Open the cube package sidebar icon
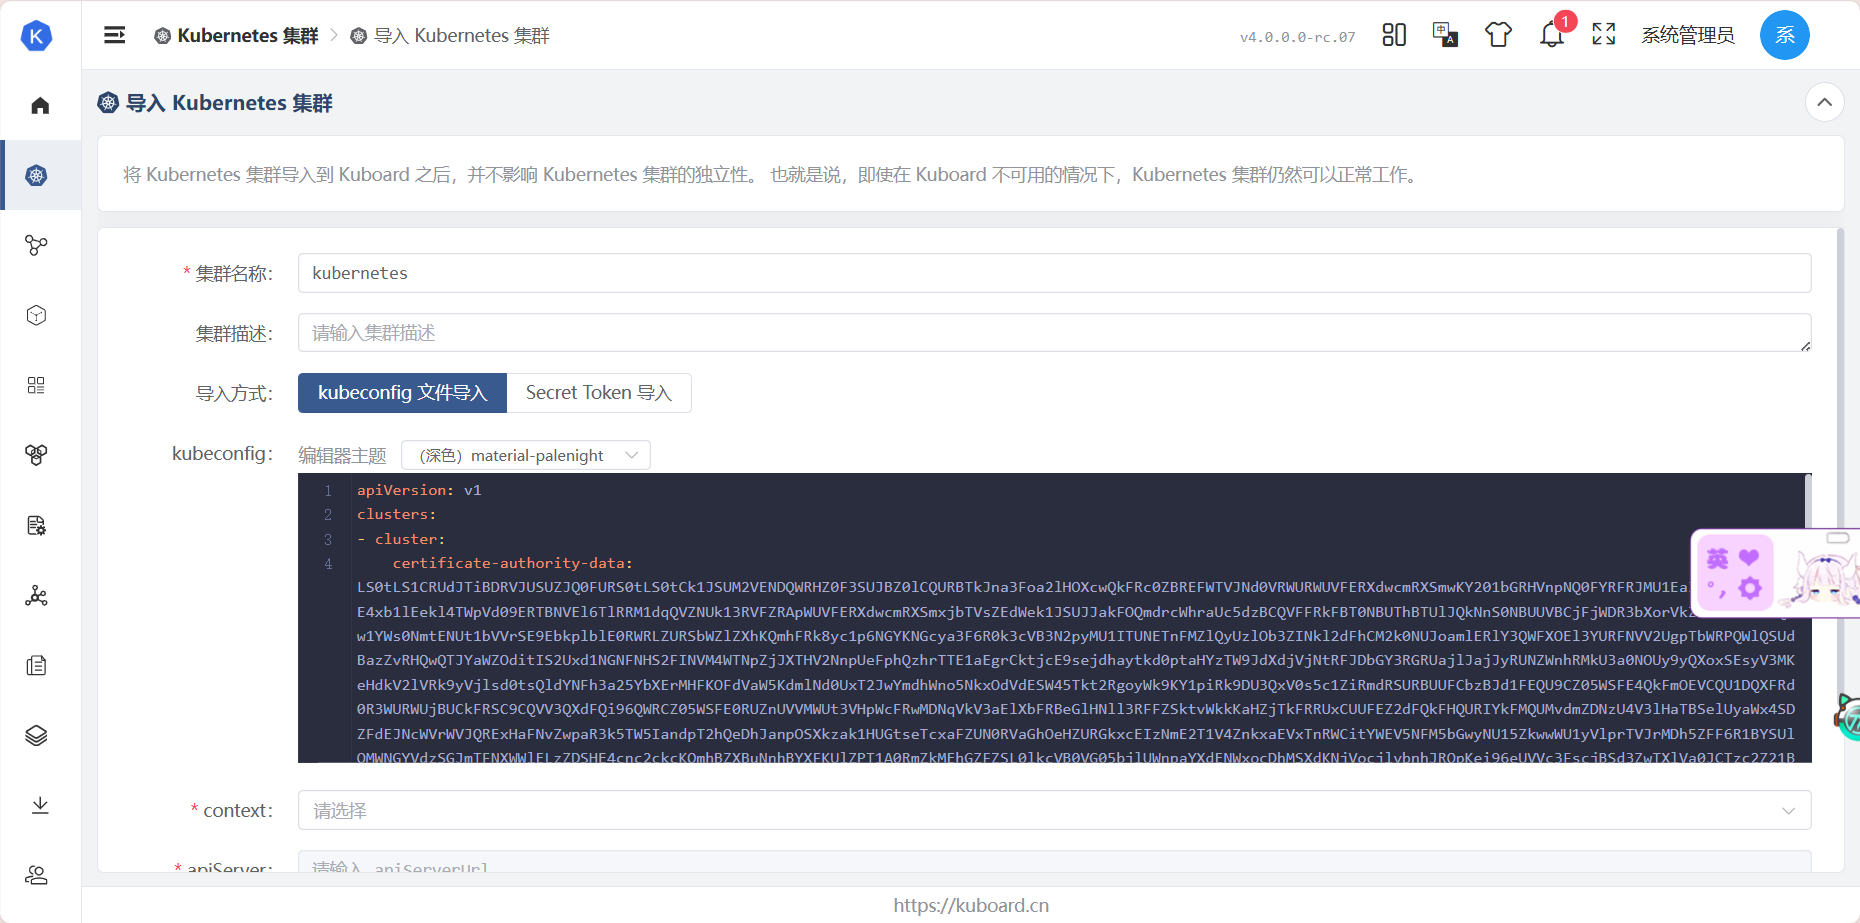 (x=37, y=315)
